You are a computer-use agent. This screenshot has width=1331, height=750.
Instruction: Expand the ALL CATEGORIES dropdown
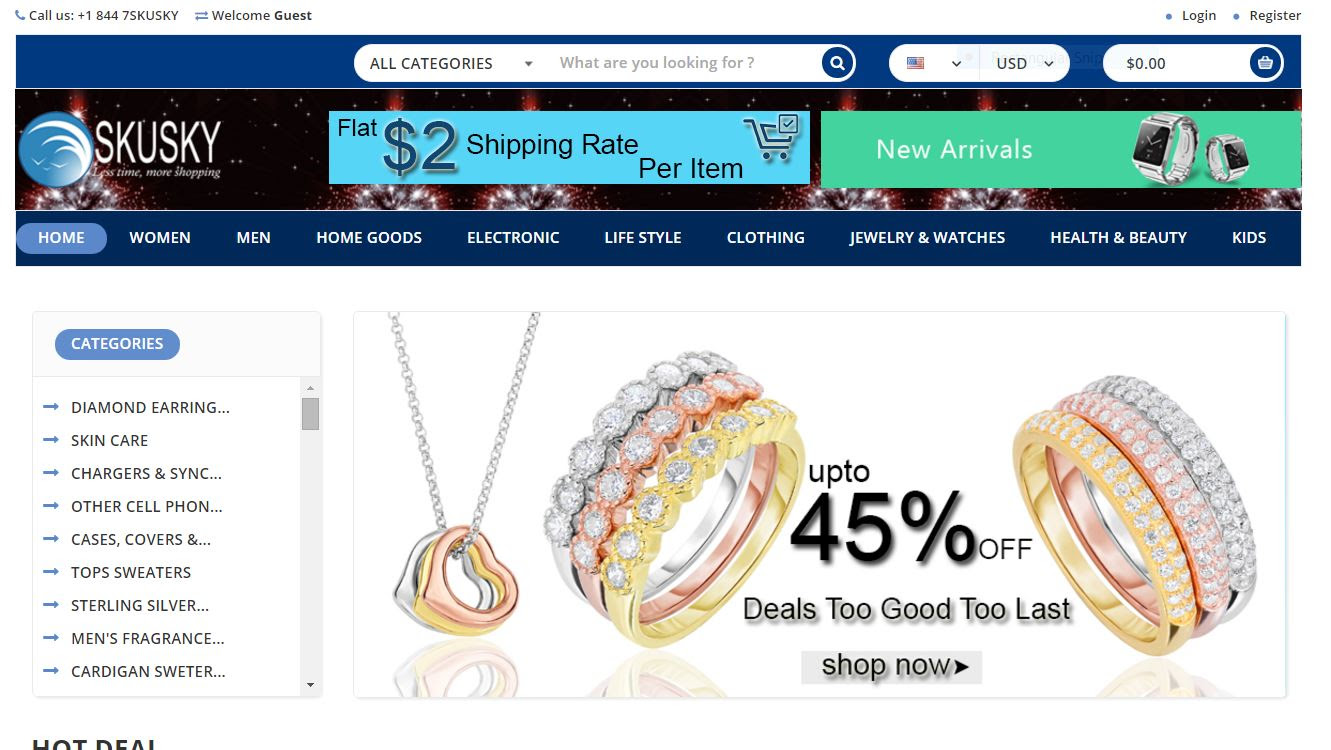(451, 63)
